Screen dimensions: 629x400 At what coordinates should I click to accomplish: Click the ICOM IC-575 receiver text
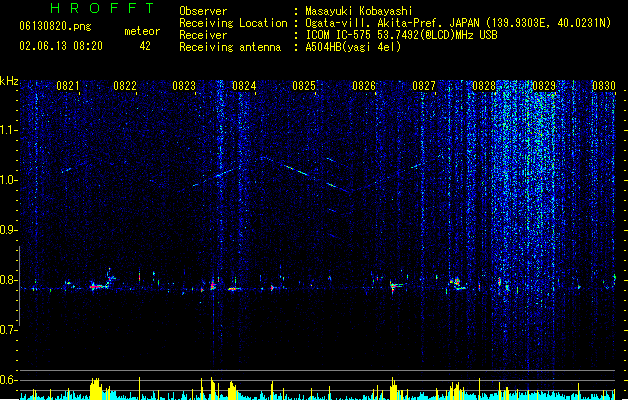point(402,35)
